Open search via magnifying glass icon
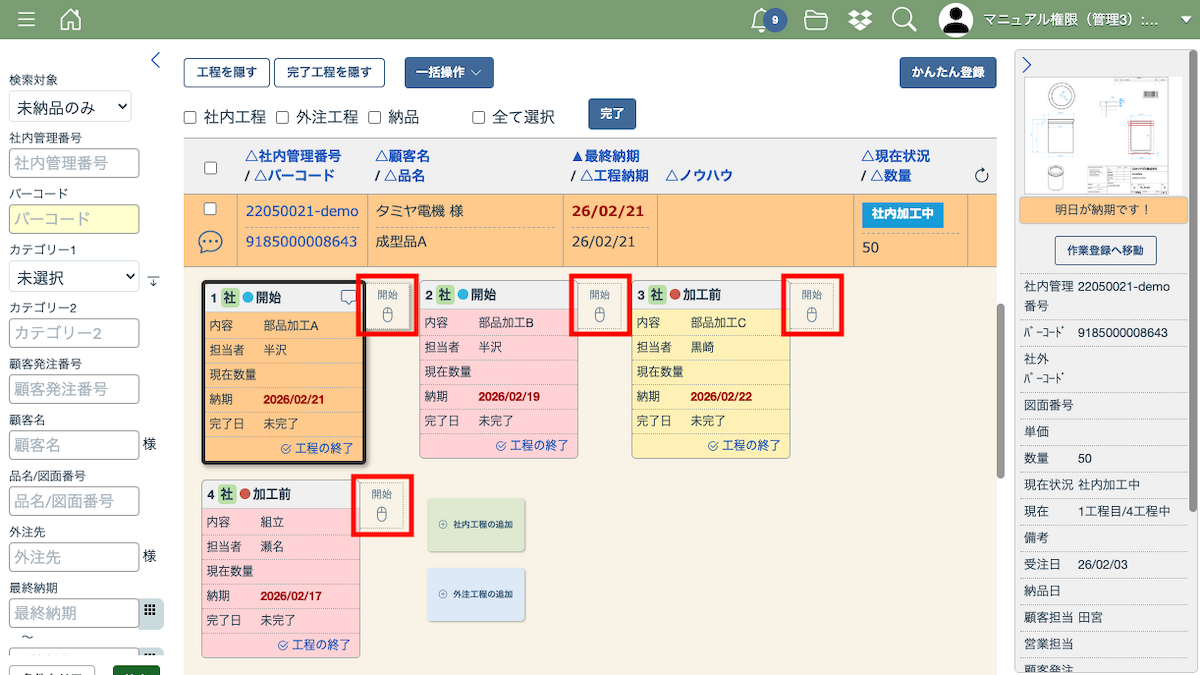Screen dimensions: 1200x675 903,19
